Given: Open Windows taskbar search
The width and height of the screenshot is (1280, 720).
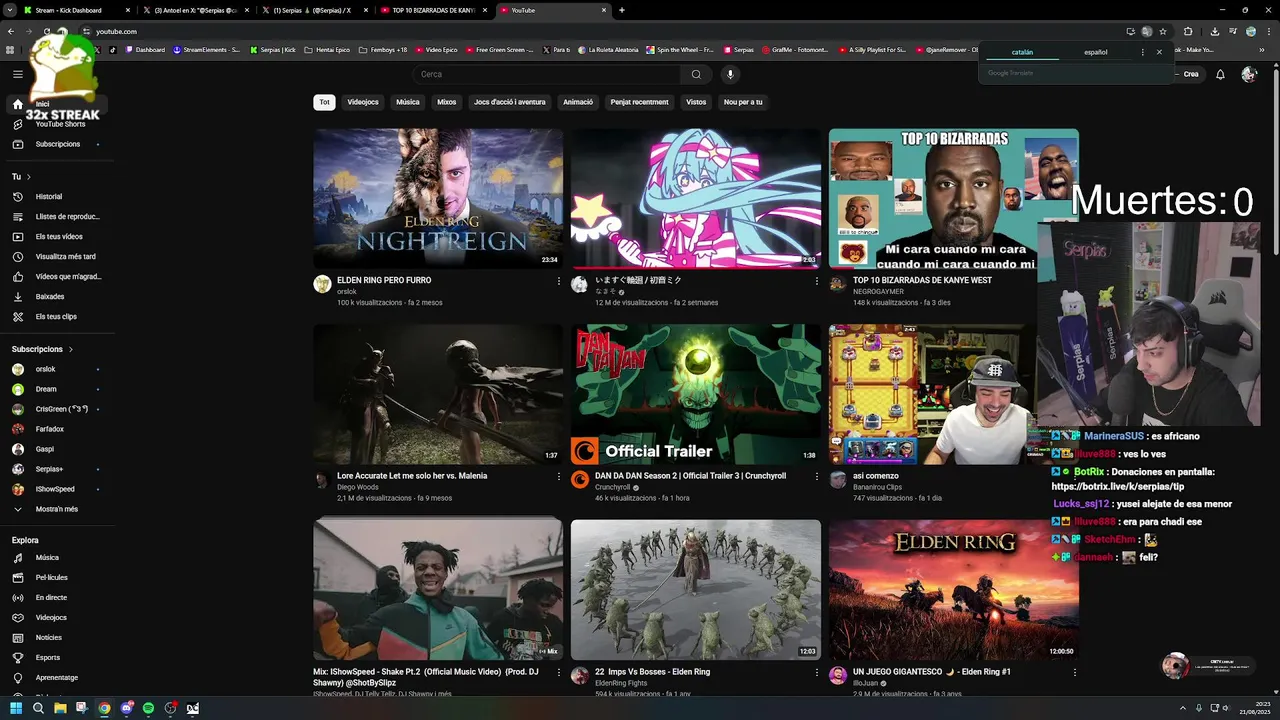Looking at the screenshot, I should pos(38,708).
